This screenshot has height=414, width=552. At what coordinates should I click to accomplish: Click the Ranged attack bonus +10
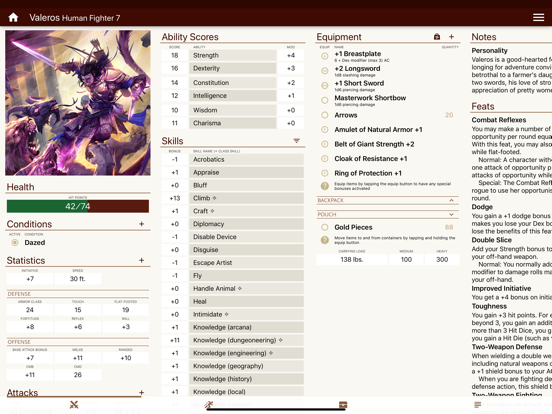(126, 358)
